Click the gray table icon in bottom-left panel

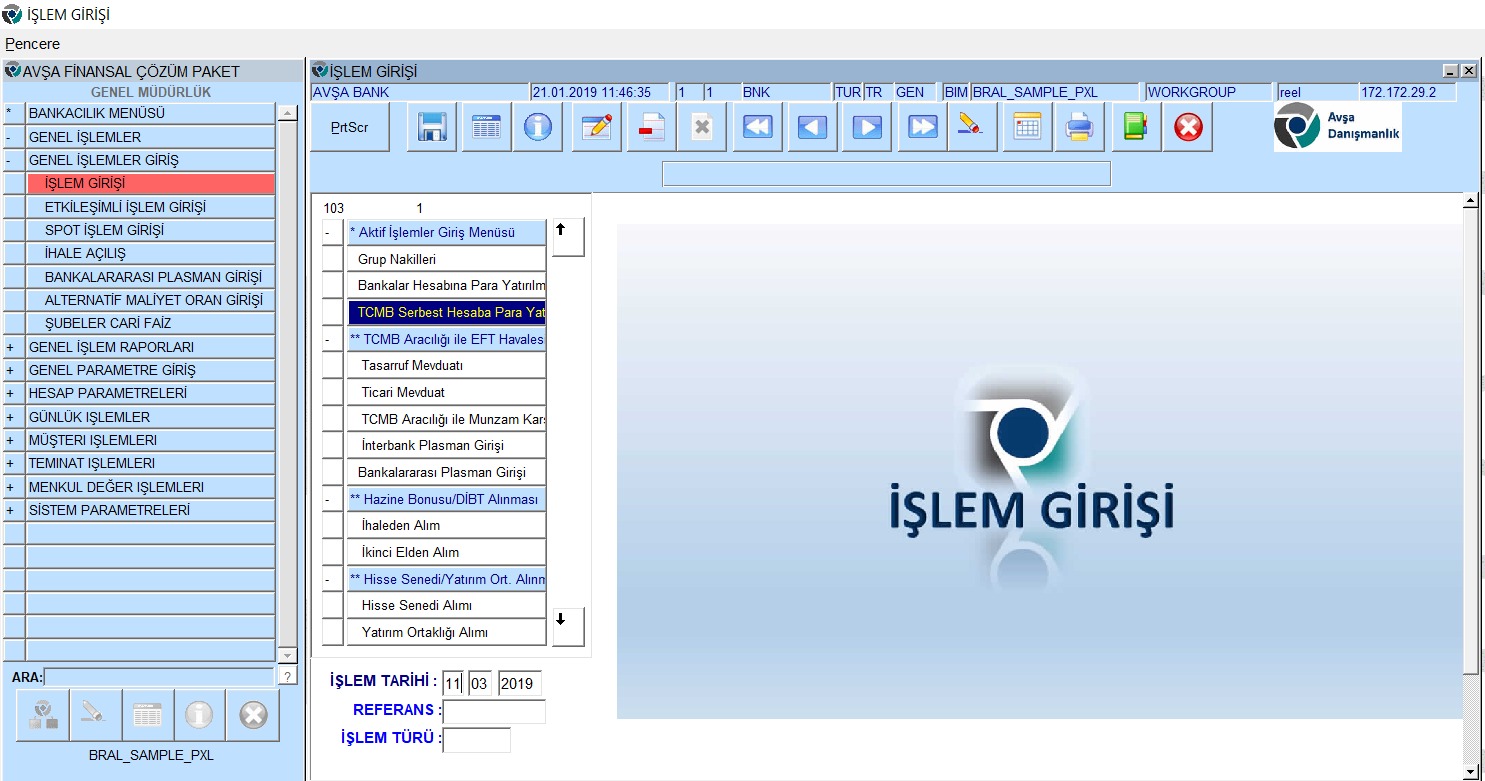coord(147,714)
